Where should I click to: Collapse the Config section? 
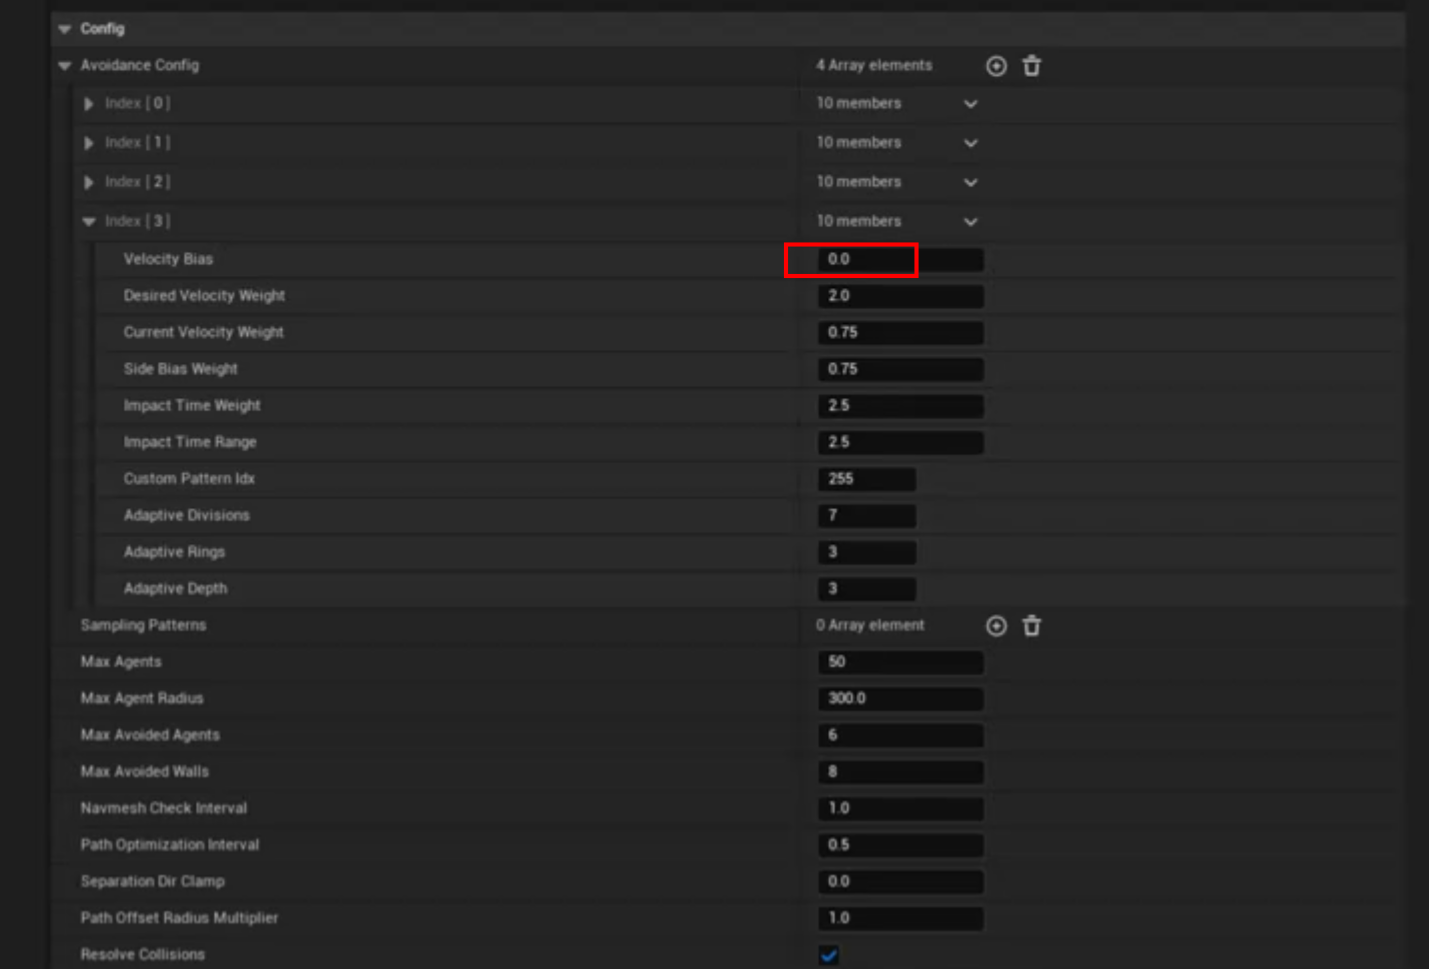pyautogui.click(x=65, y=29)
